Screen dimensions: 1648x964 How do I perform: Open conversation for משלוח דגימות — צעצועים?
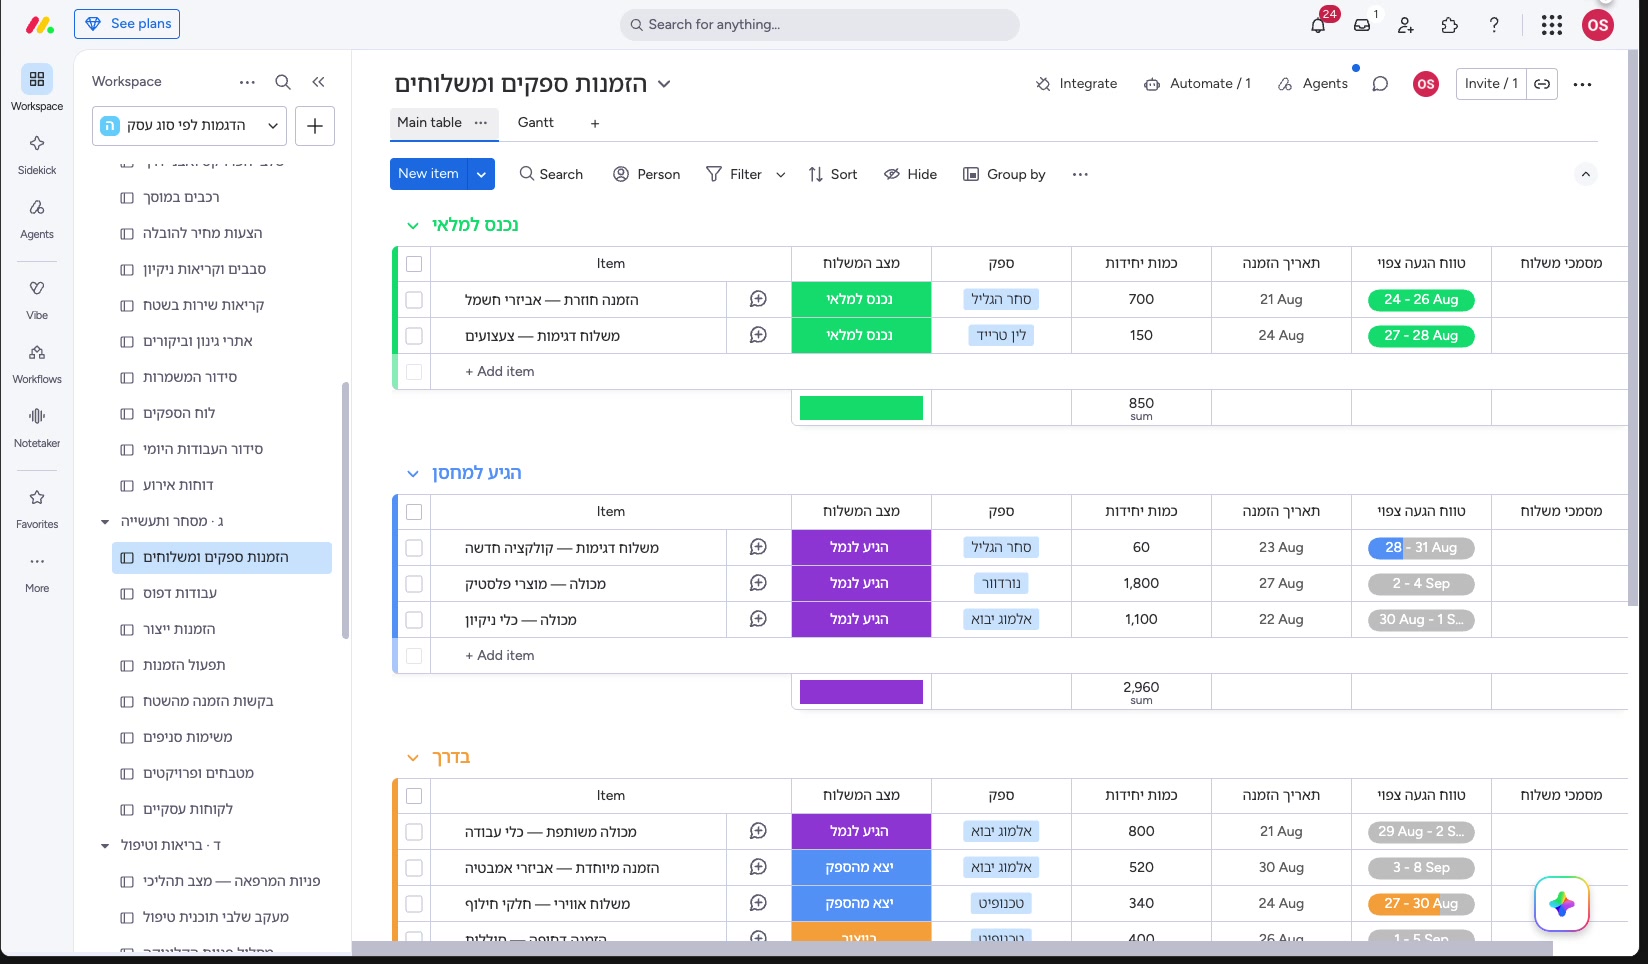(758, 335)
